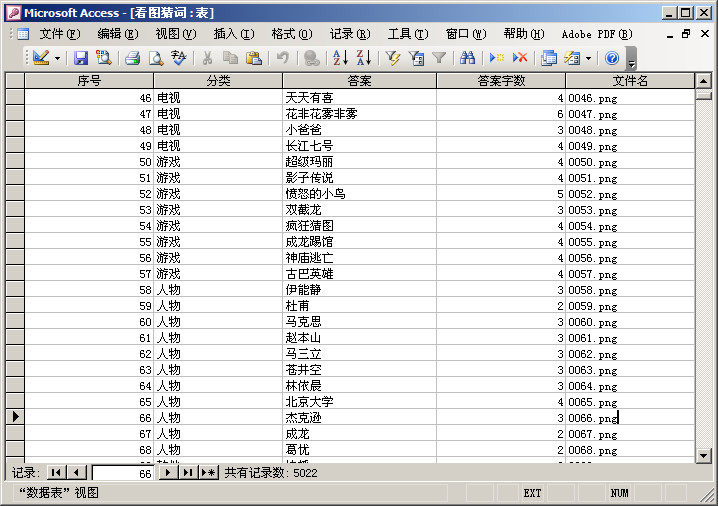This screenshot has width=718, height=506.
Task: Open the 编辑(E) menu
Action: (118, 34)
